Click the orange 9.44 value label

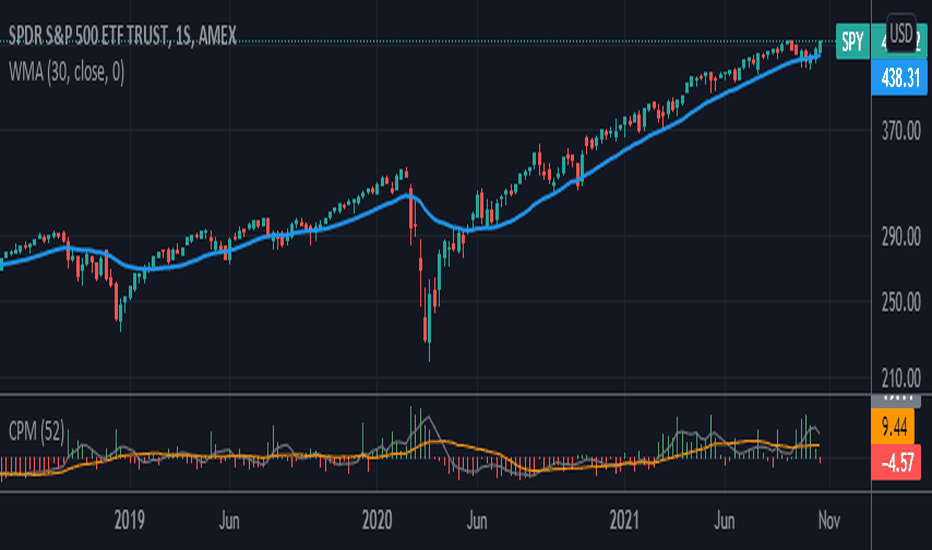pos(893,426)
